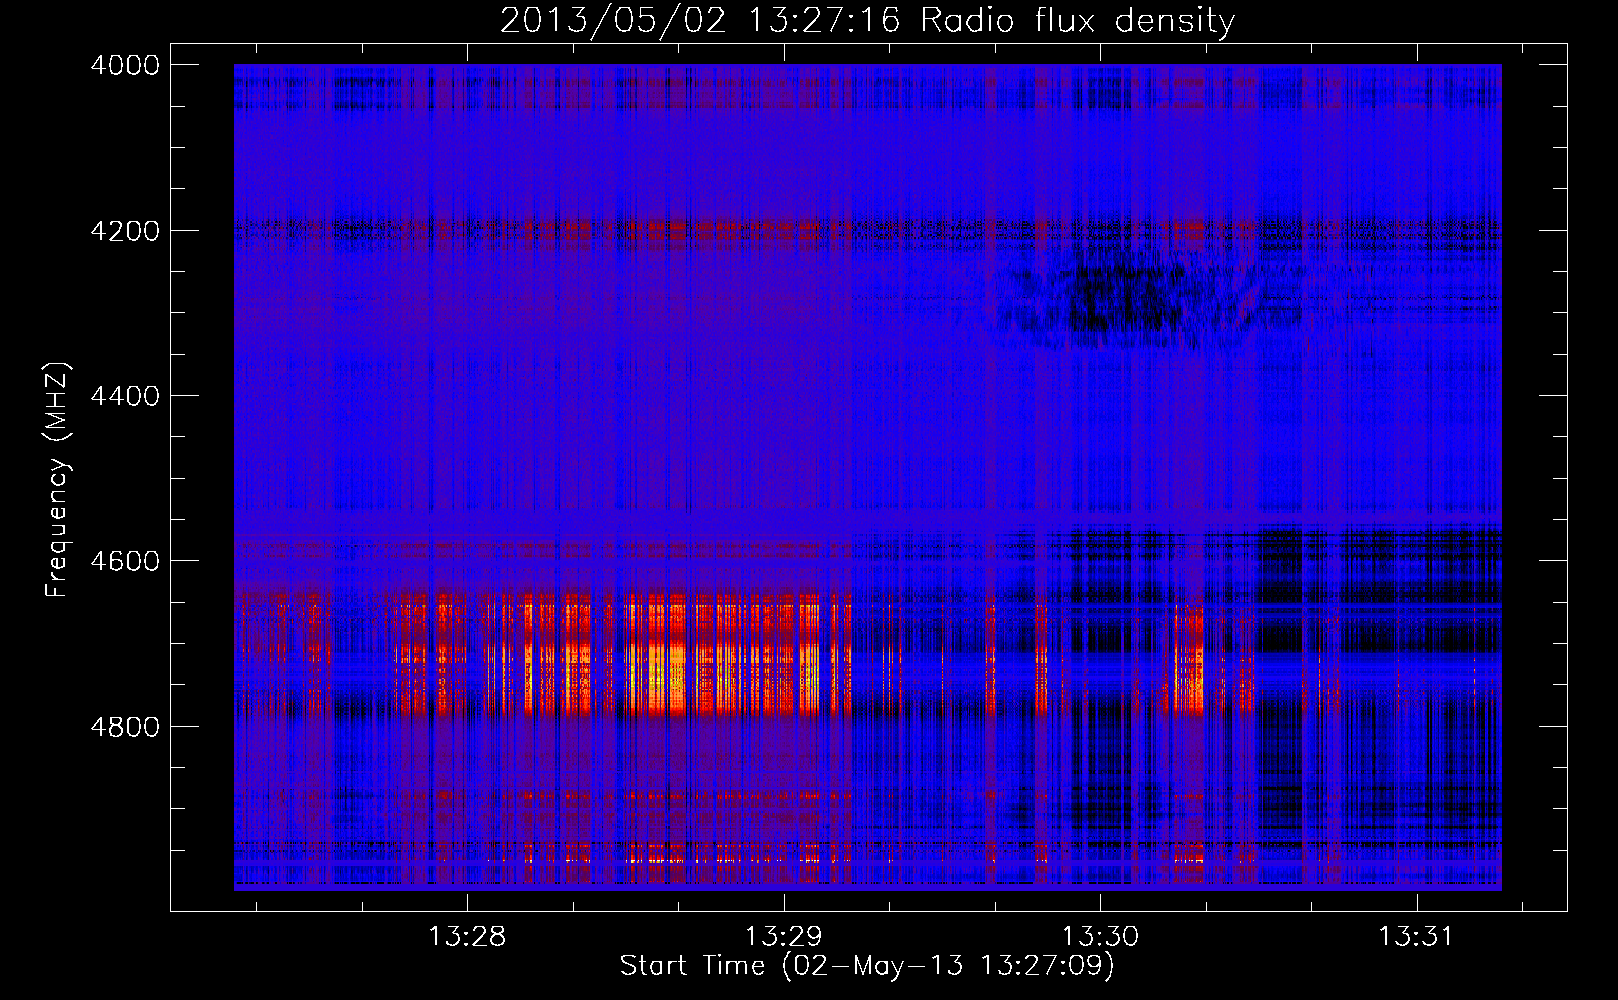This screenshot has width=1618, height=1000.
Task: Click the 'Start Time (02-May-13 13:27:09)' label
Action: click(x=867, y=966)
